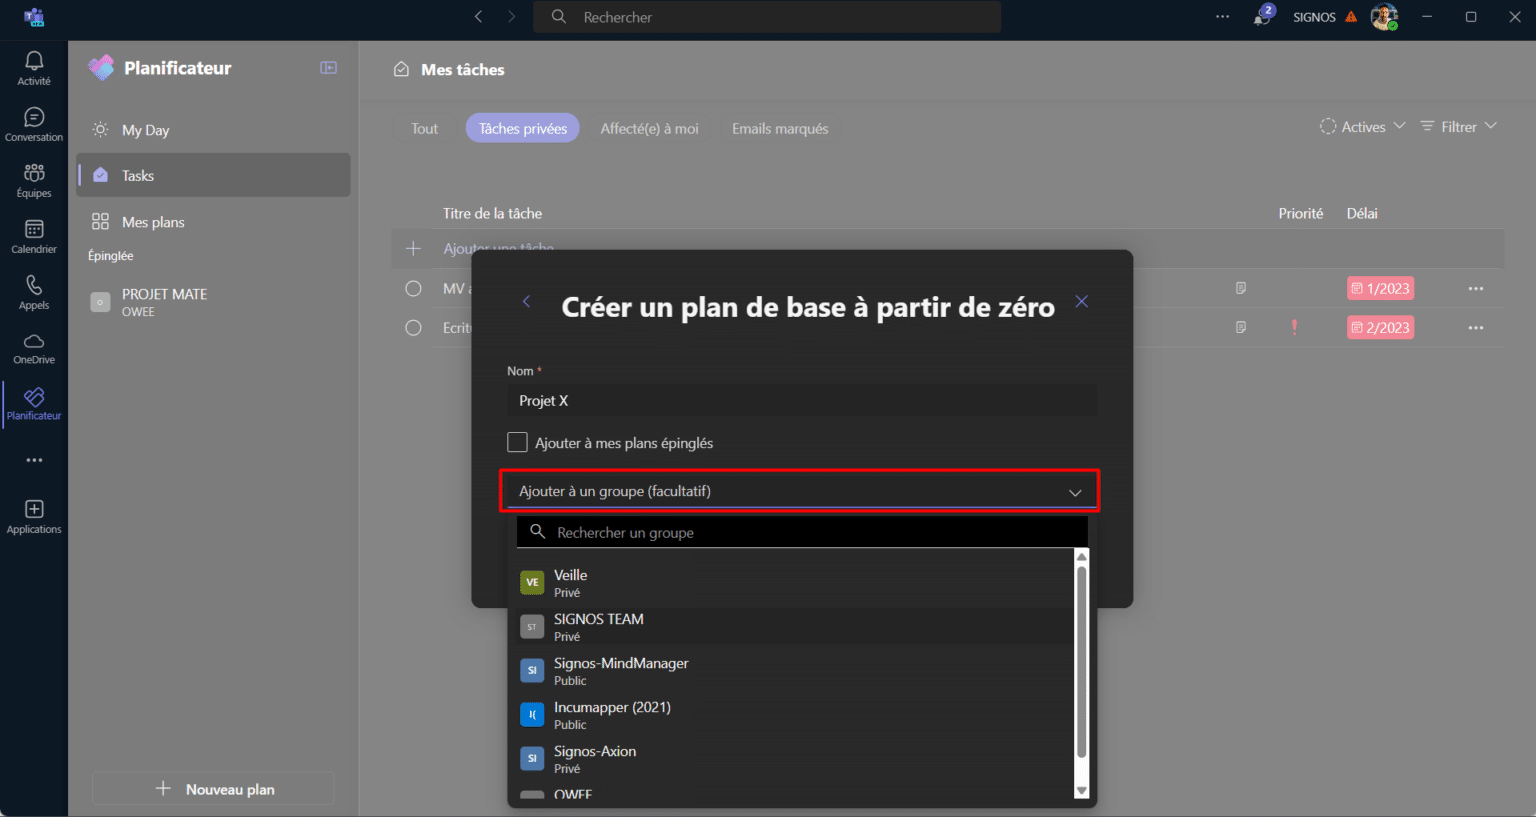The height and width of the screenshot is (817, 1536).
Task: Check 'Ajouter à mes plans épinglés'
Action: point(517,442)
